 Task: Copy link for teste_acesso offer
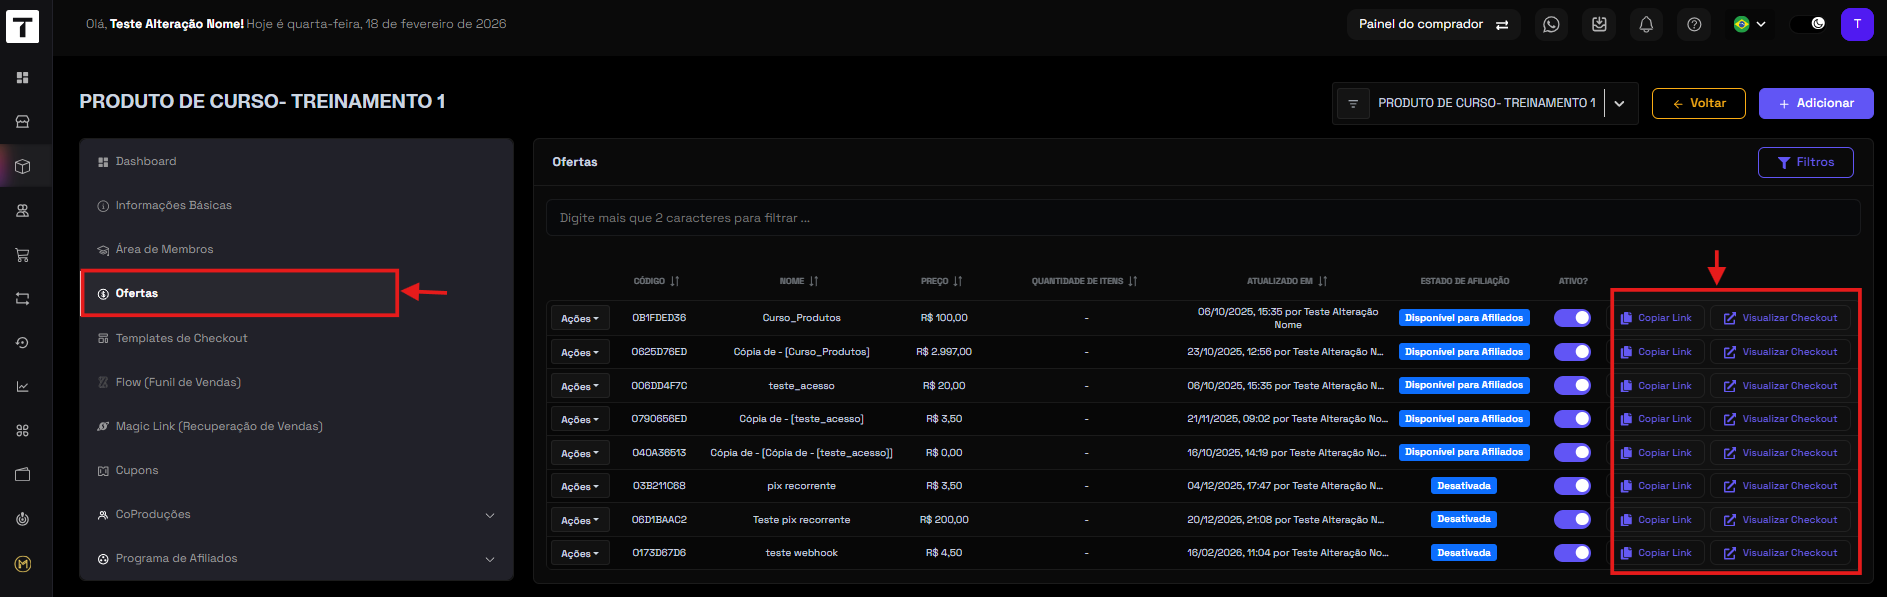click(x=1656, y=386)
